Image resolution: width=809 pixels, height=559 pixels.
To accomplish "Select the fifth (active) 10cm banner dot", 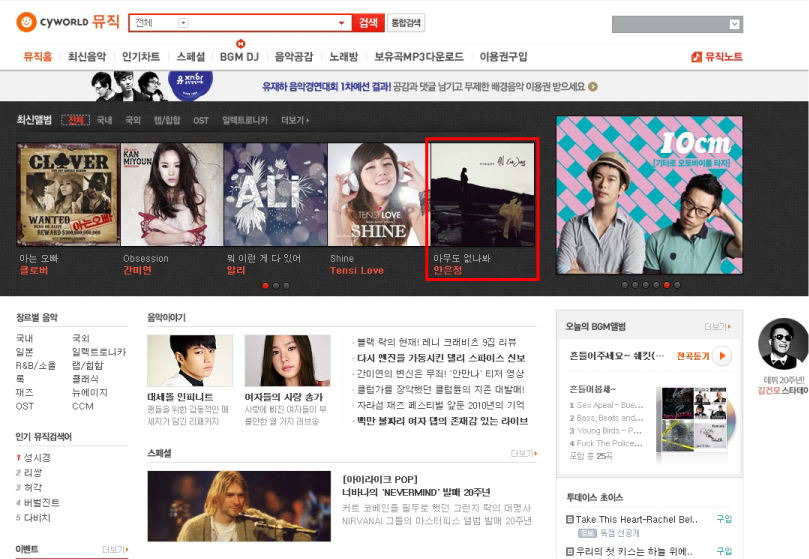I will [x=667, y=284].
